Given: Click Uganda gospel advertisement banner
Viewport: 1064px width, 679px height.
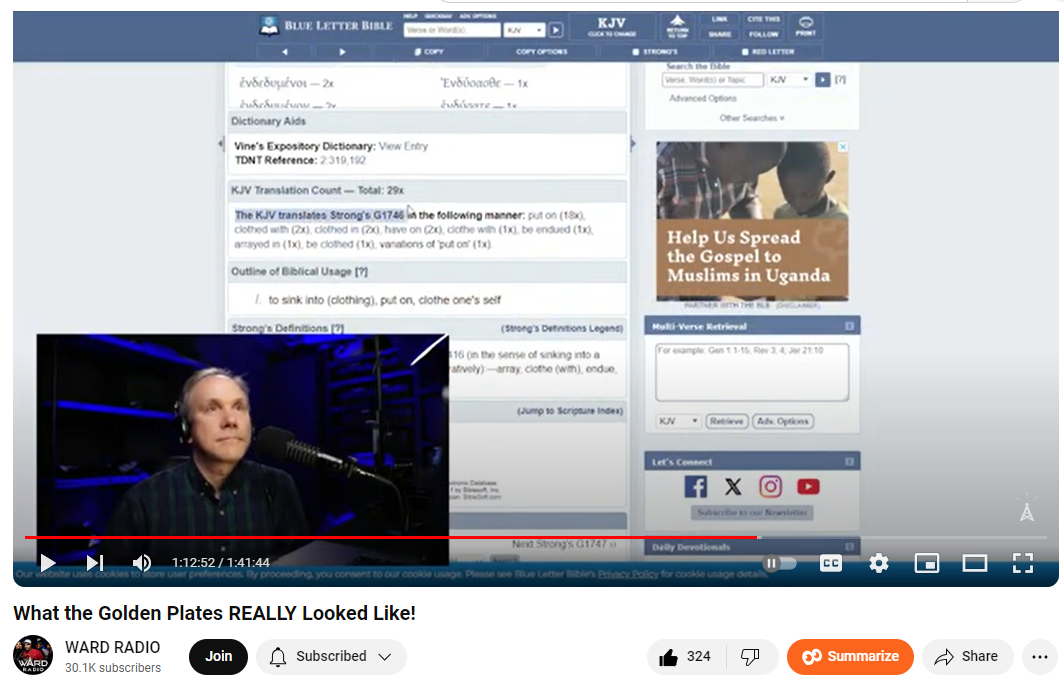Looking at the screenshot, I should click(x=752, y=221).
